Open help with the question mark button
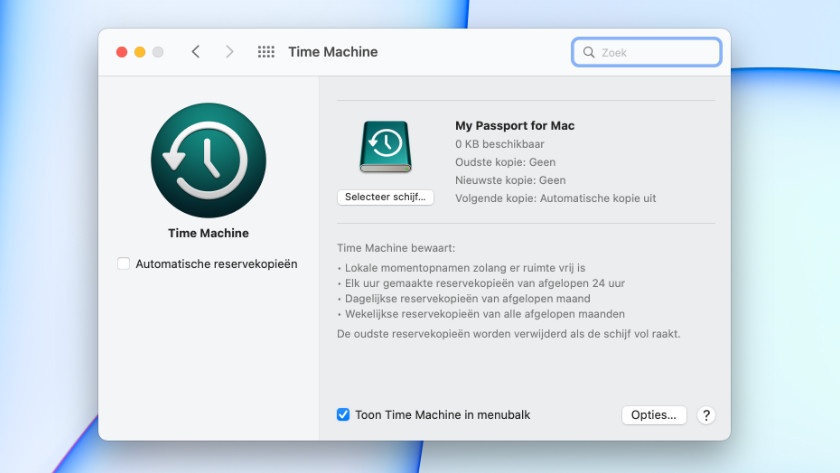Screen dimensions: 840x473 pos(706,415)
